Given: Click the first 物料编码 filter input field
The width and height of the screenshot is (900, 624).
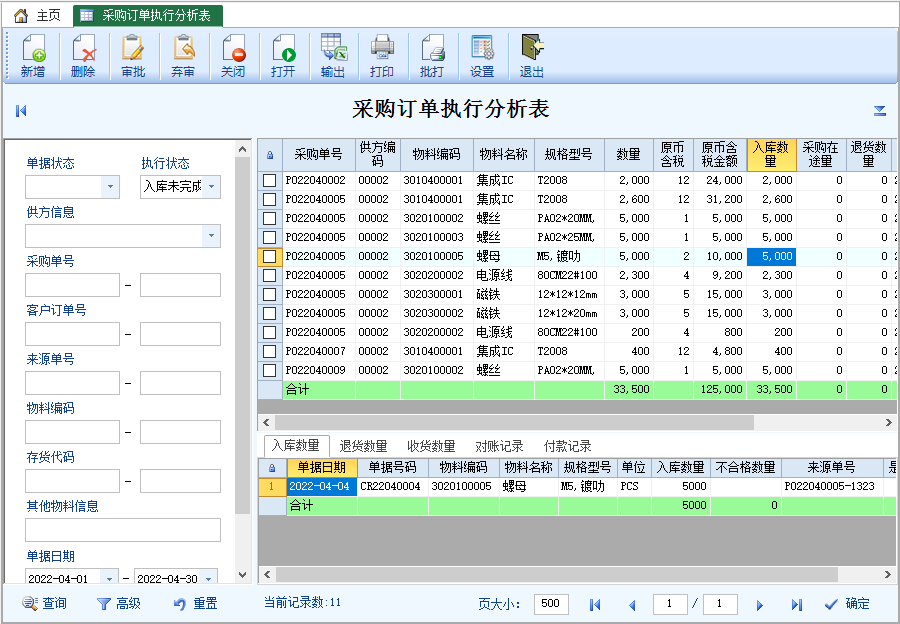Looking at the screenshot, I should tap(72, 432).
